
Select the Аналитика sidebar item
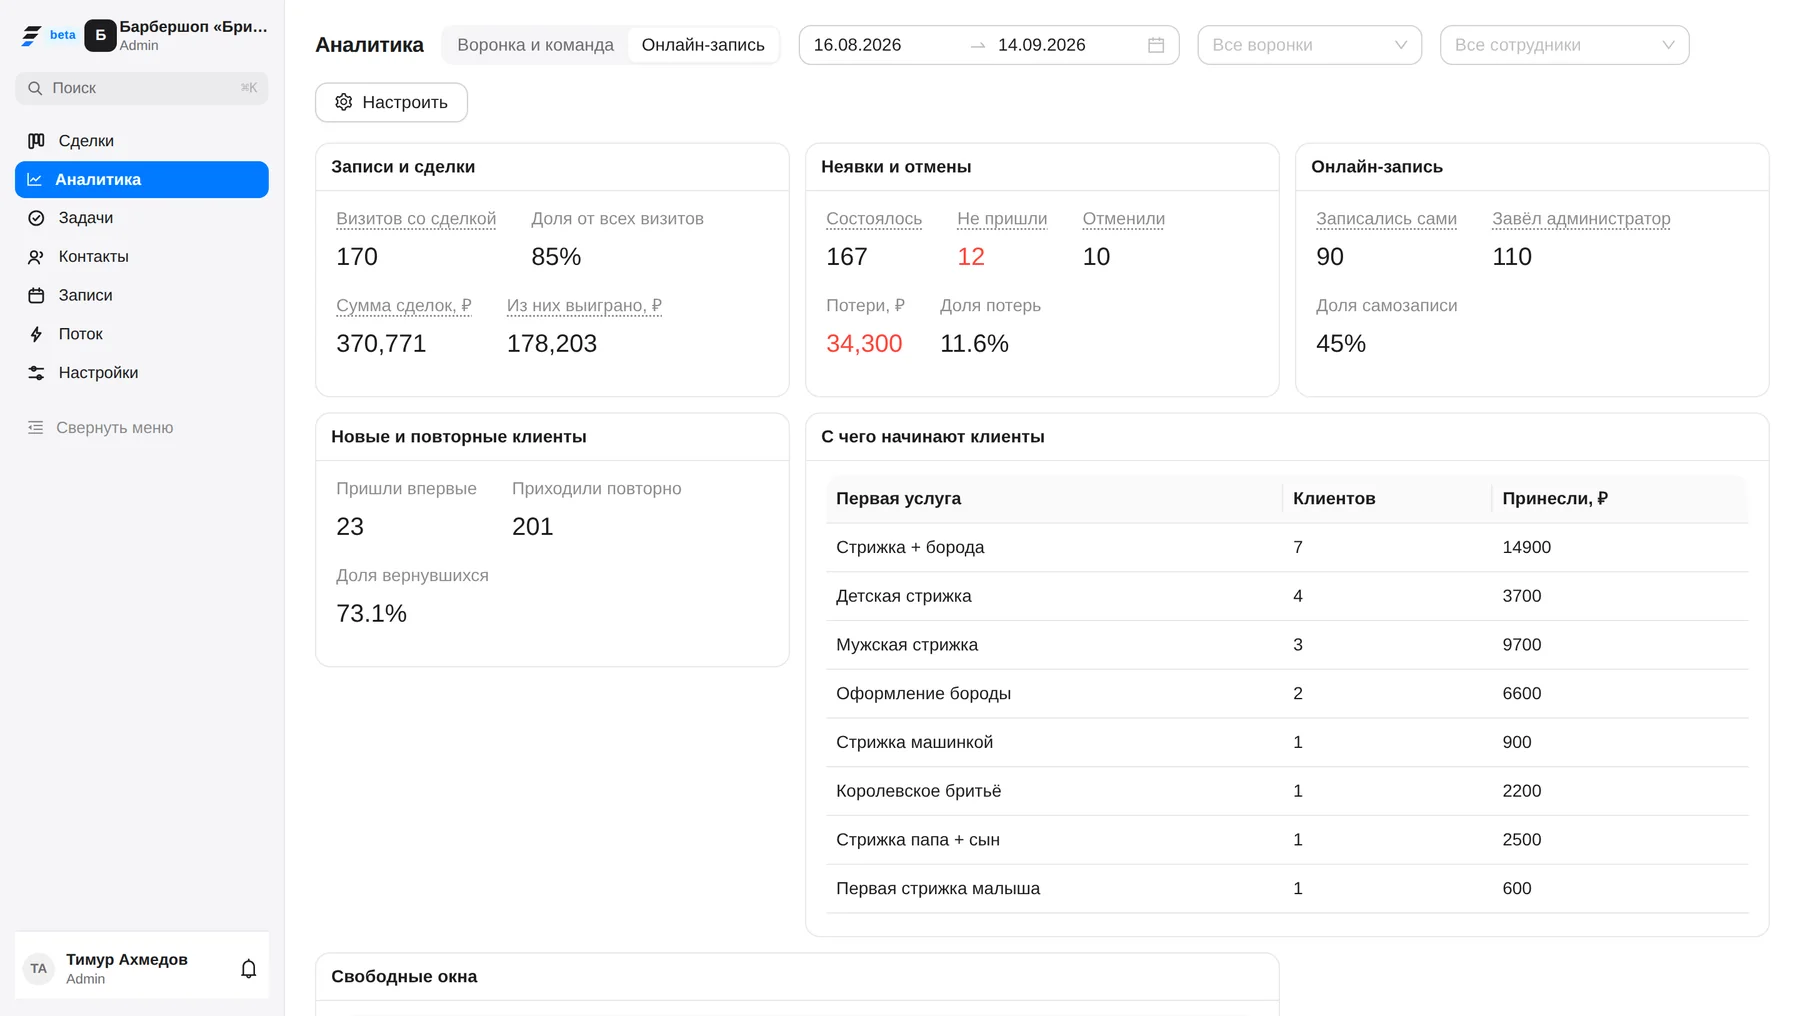[x=141, y=180]
